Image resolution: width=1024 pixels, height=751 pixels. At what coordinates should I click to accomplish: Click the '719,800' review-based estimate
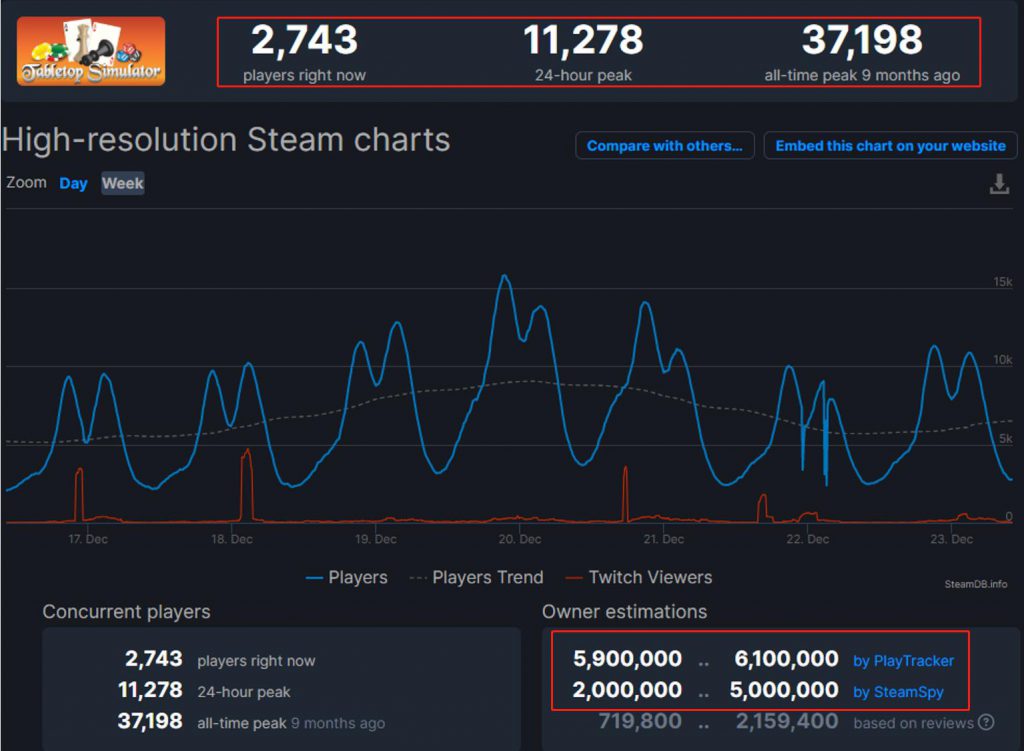[640, 722]
